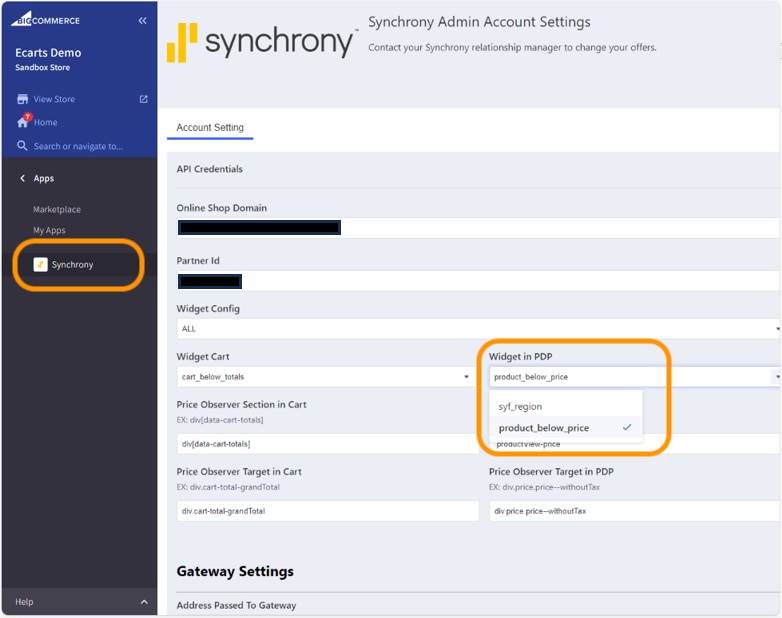Click Ecarts Demo store name
Viewport: 782px width, 618px height.
pos(48,53)
